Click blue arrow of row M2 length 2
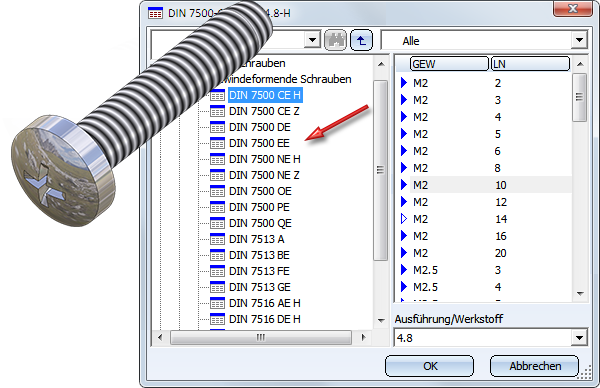 click(x=404, y=83)
